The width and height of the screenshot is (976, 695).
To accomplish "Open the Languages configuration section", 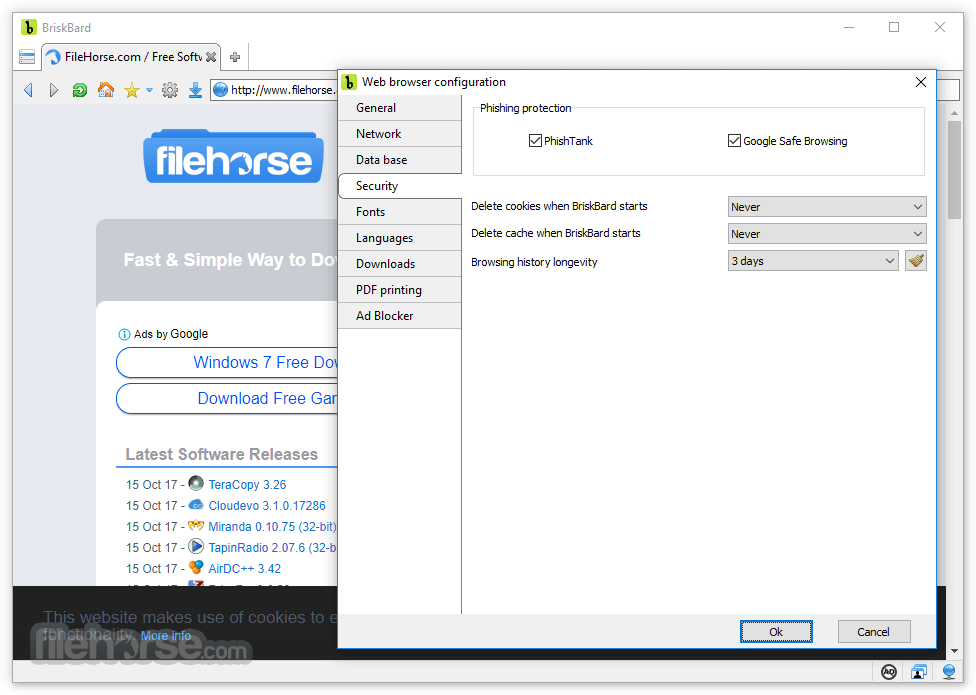I will [400, 238].
